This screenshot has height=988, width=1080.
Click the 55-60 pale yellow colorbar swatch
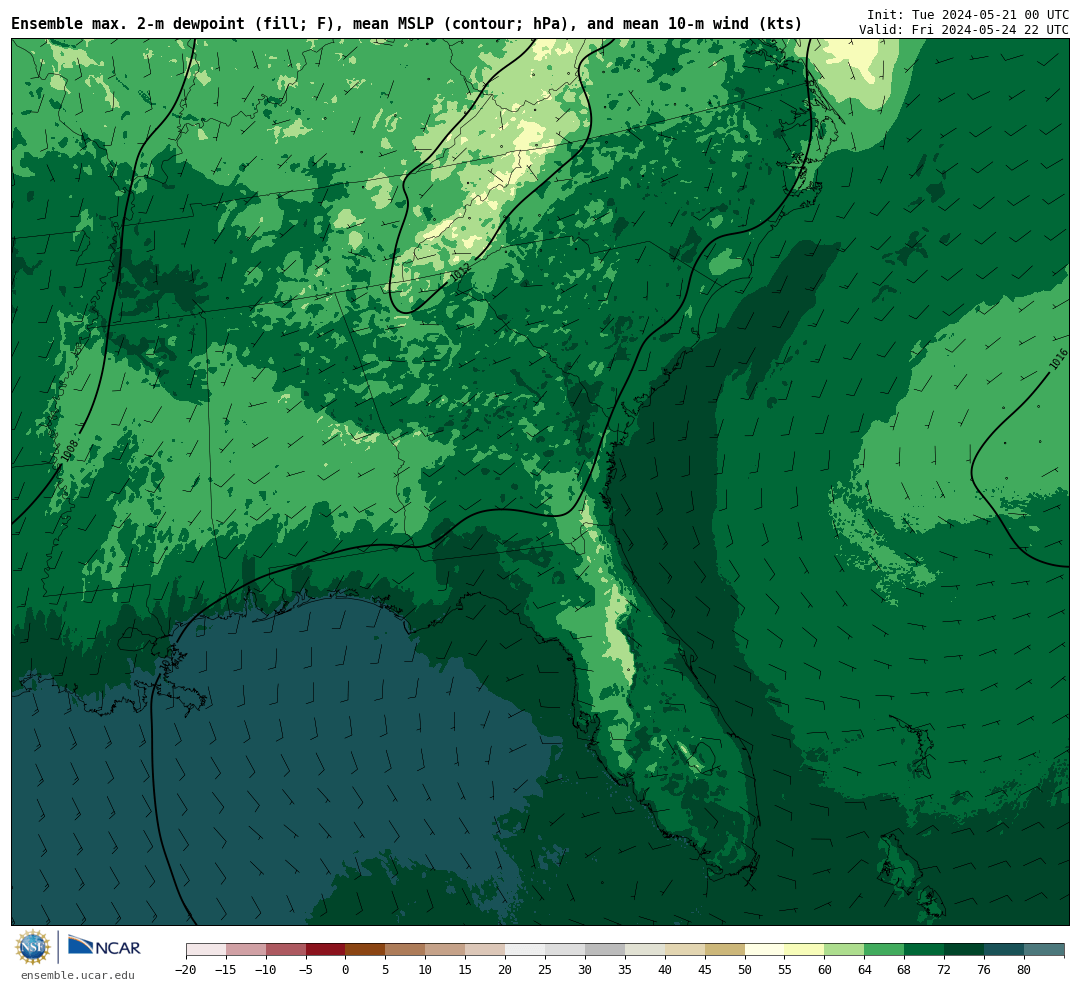click(804, 950)
